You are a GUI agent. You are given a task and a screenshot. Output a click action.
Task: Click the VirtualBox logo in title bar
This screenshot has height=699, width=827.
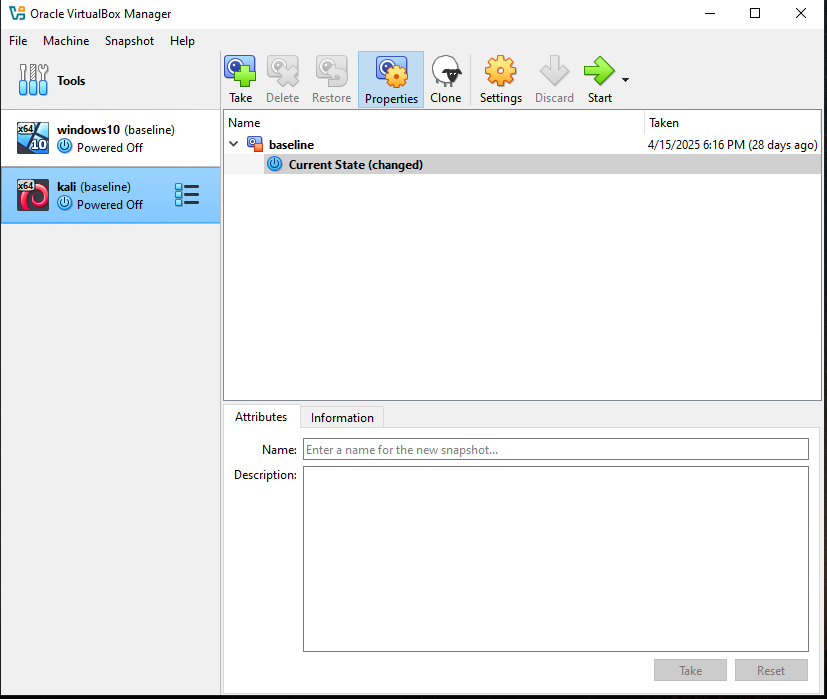coord(17,13)
